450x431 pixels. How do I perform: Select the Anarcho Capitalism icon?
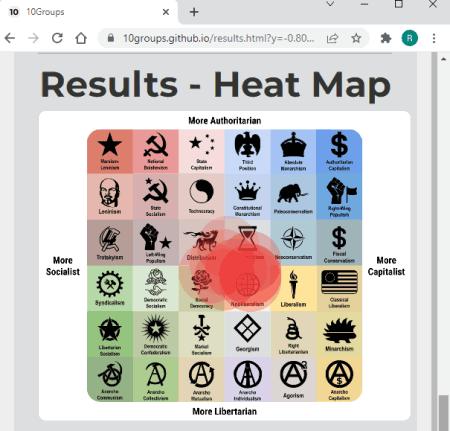pos(339,374)
